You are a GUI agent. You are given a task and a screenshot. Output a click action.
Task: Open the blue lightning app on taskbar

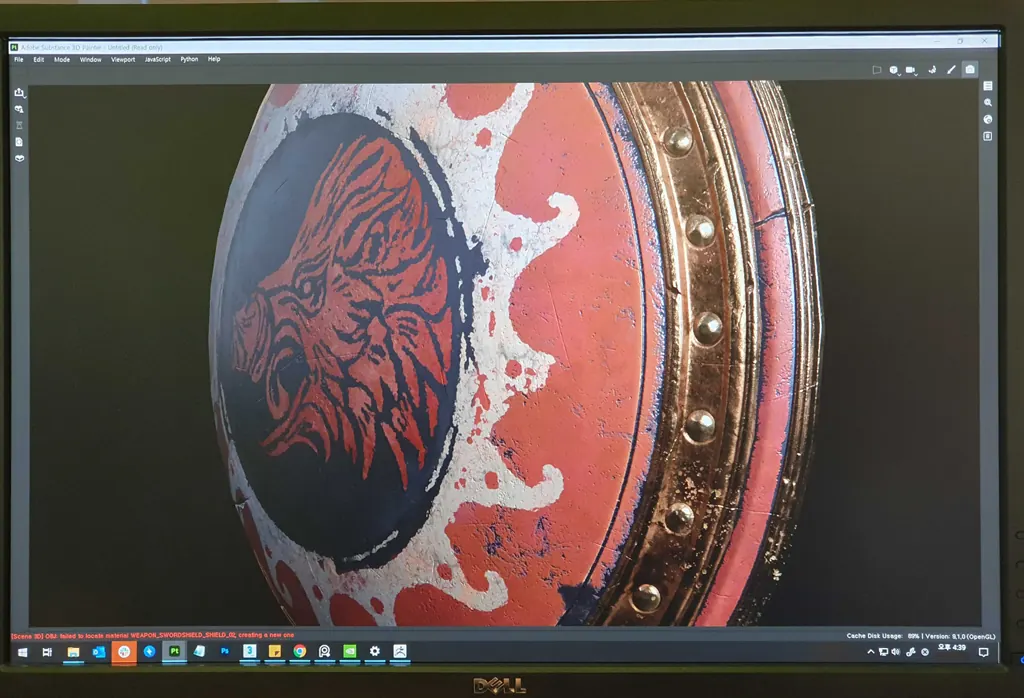(150, 652)
